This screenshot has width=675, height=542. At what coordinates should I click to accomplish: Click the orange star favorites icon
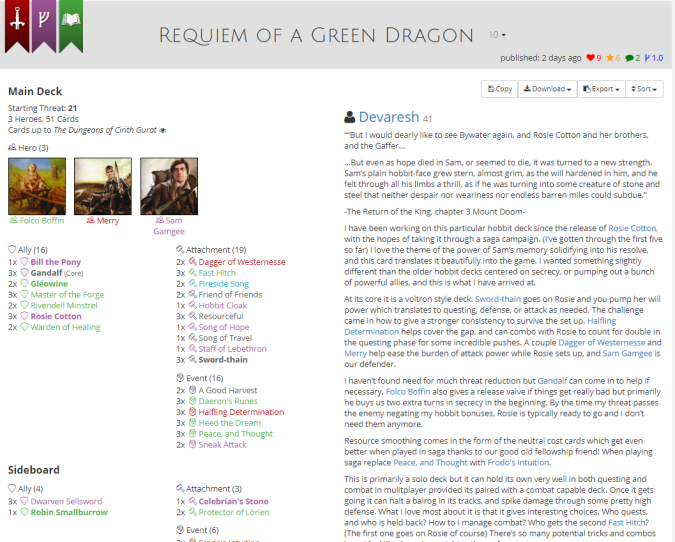click(610, 58)
